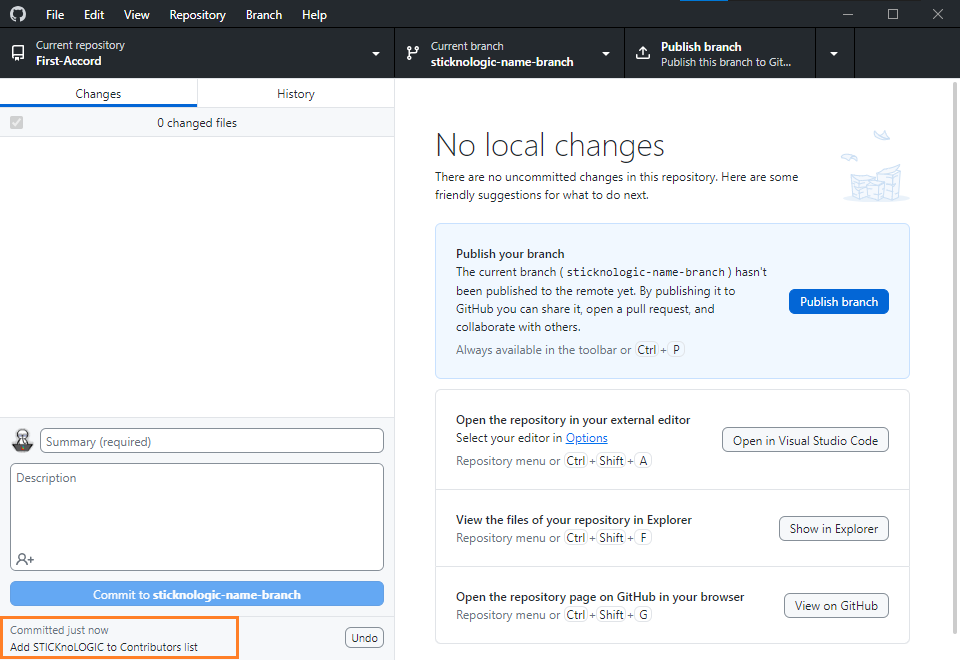Image resolution: width=960 pixels, height=660 pixels.
Task: Maximize the GitHub Desktop window
Action: click(893, 14)
